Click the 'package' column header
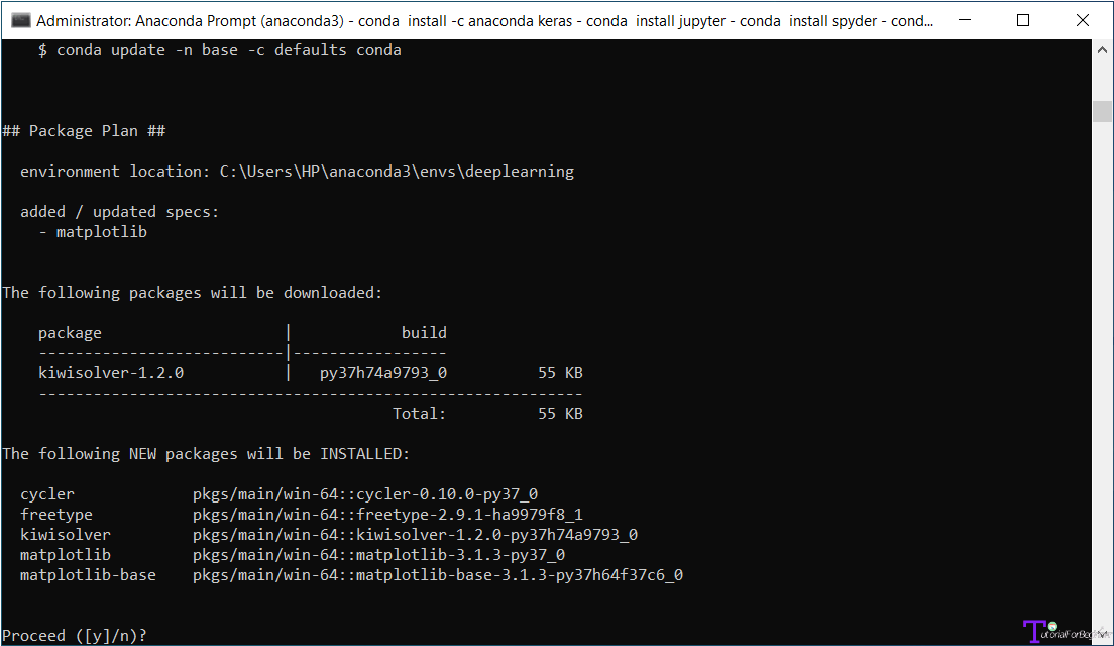 pyautogui.click(x=70, y=333)
